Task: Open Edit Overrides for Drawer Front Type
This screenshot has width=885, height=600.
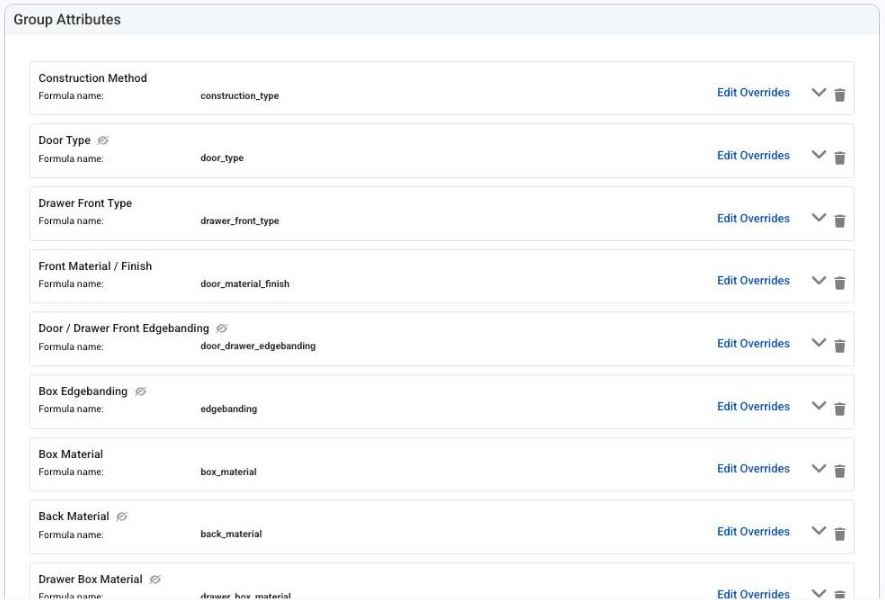Action: pos(753,218)
